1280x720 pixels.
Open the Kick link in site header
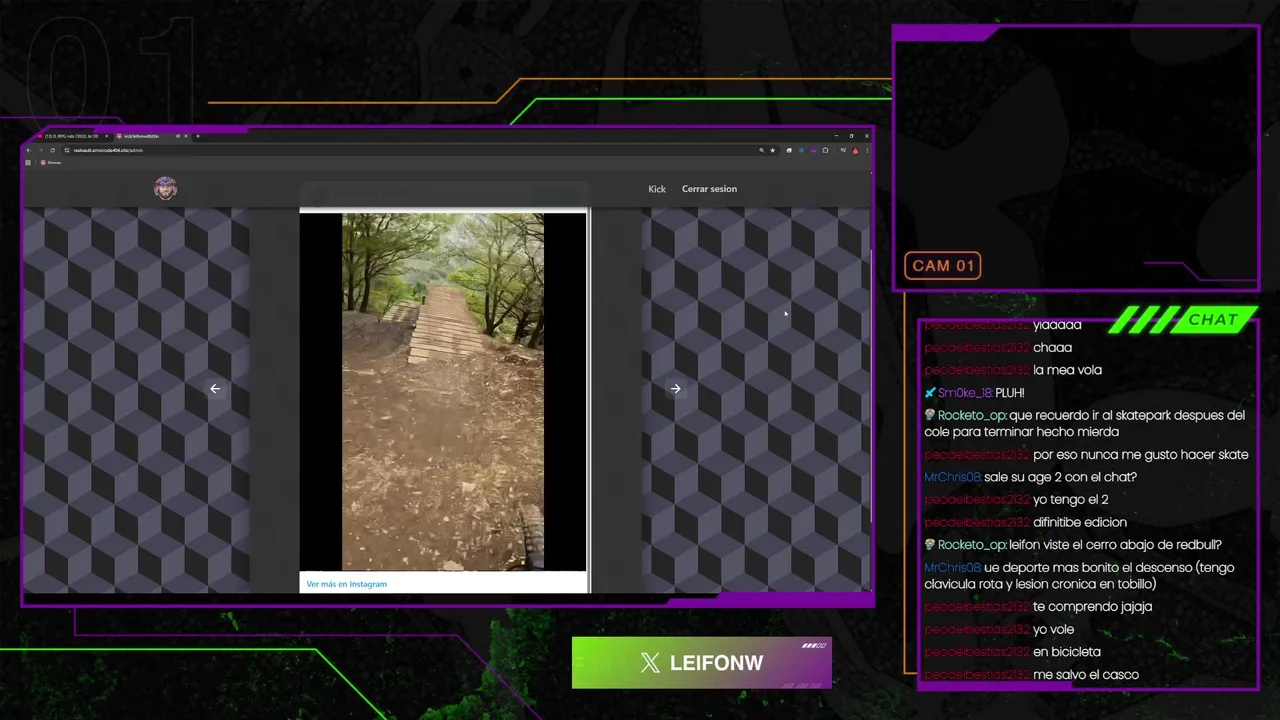pos(657,189)
